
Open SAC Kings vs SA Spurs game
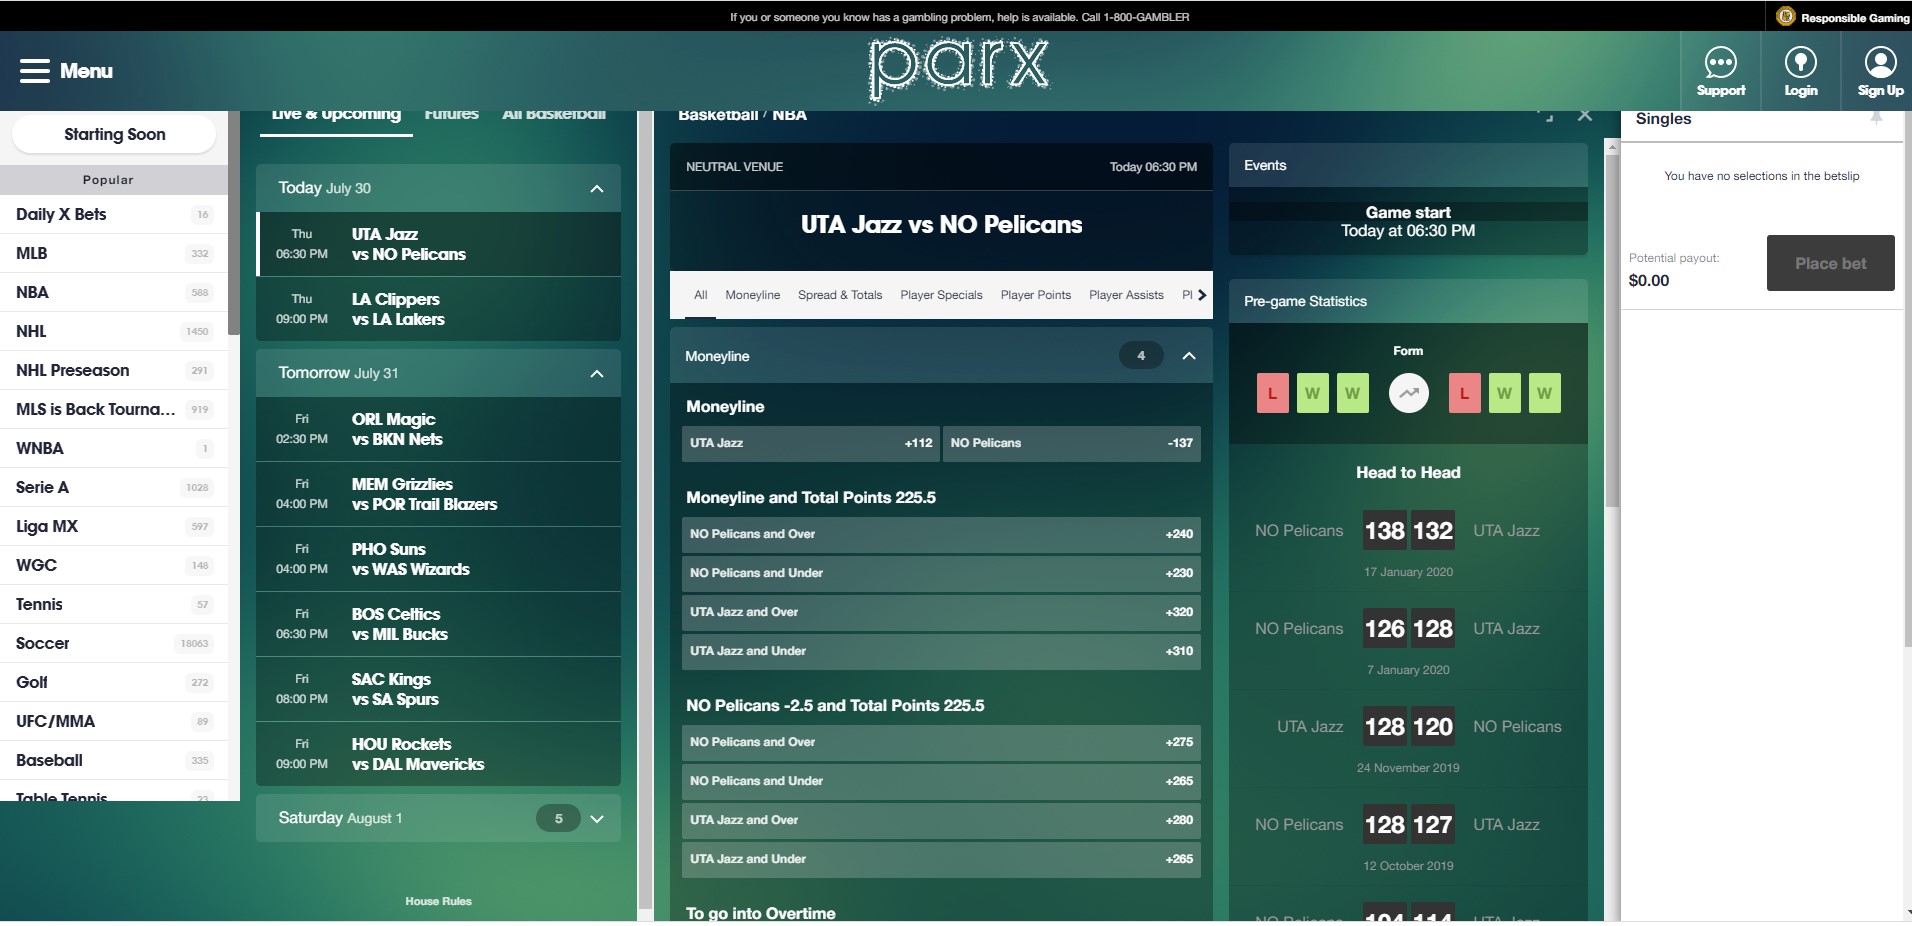[x=438, y=689]
